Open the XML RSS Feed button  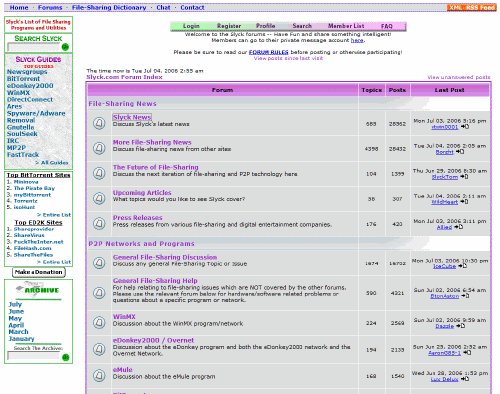pyautogui.click(x=472, y=7)
